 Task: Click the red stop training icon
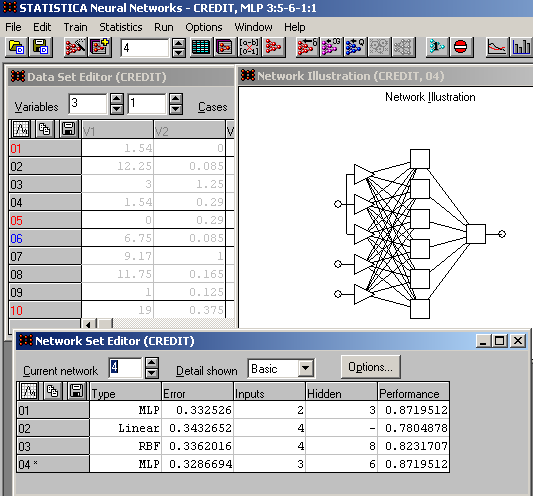click(461, 47)
